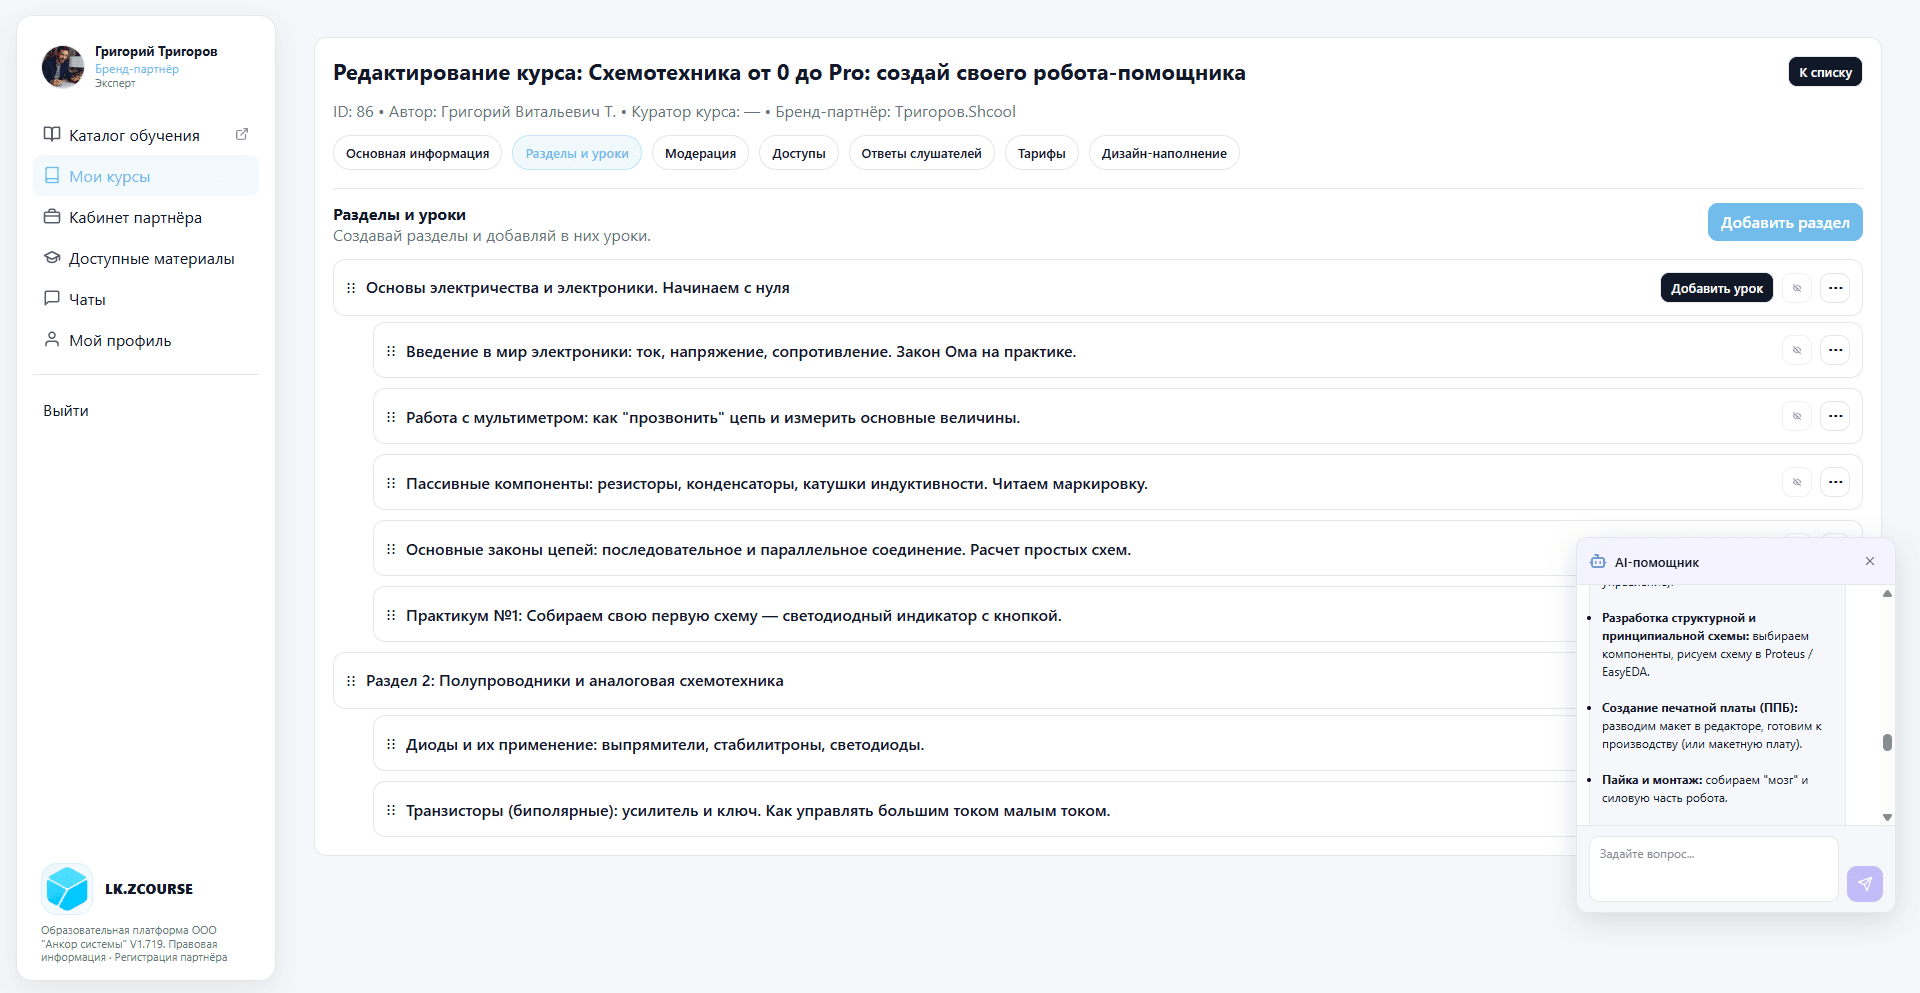1920x993 pixels.
Task: Open more options for Основы электричества section
Action: (x=1835, y=288)
